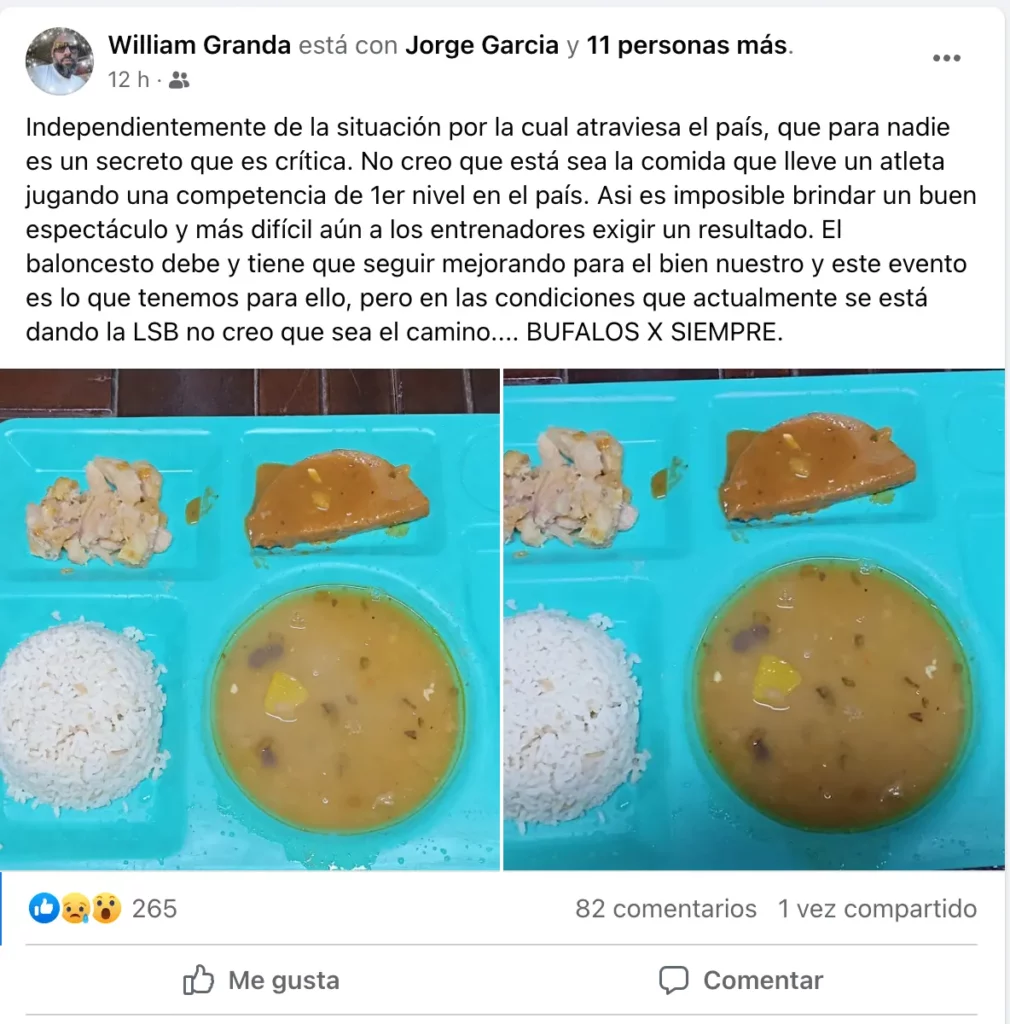View the '1 vez compartido' shares
1010x1024 pixels.
[x=877, y=908]
